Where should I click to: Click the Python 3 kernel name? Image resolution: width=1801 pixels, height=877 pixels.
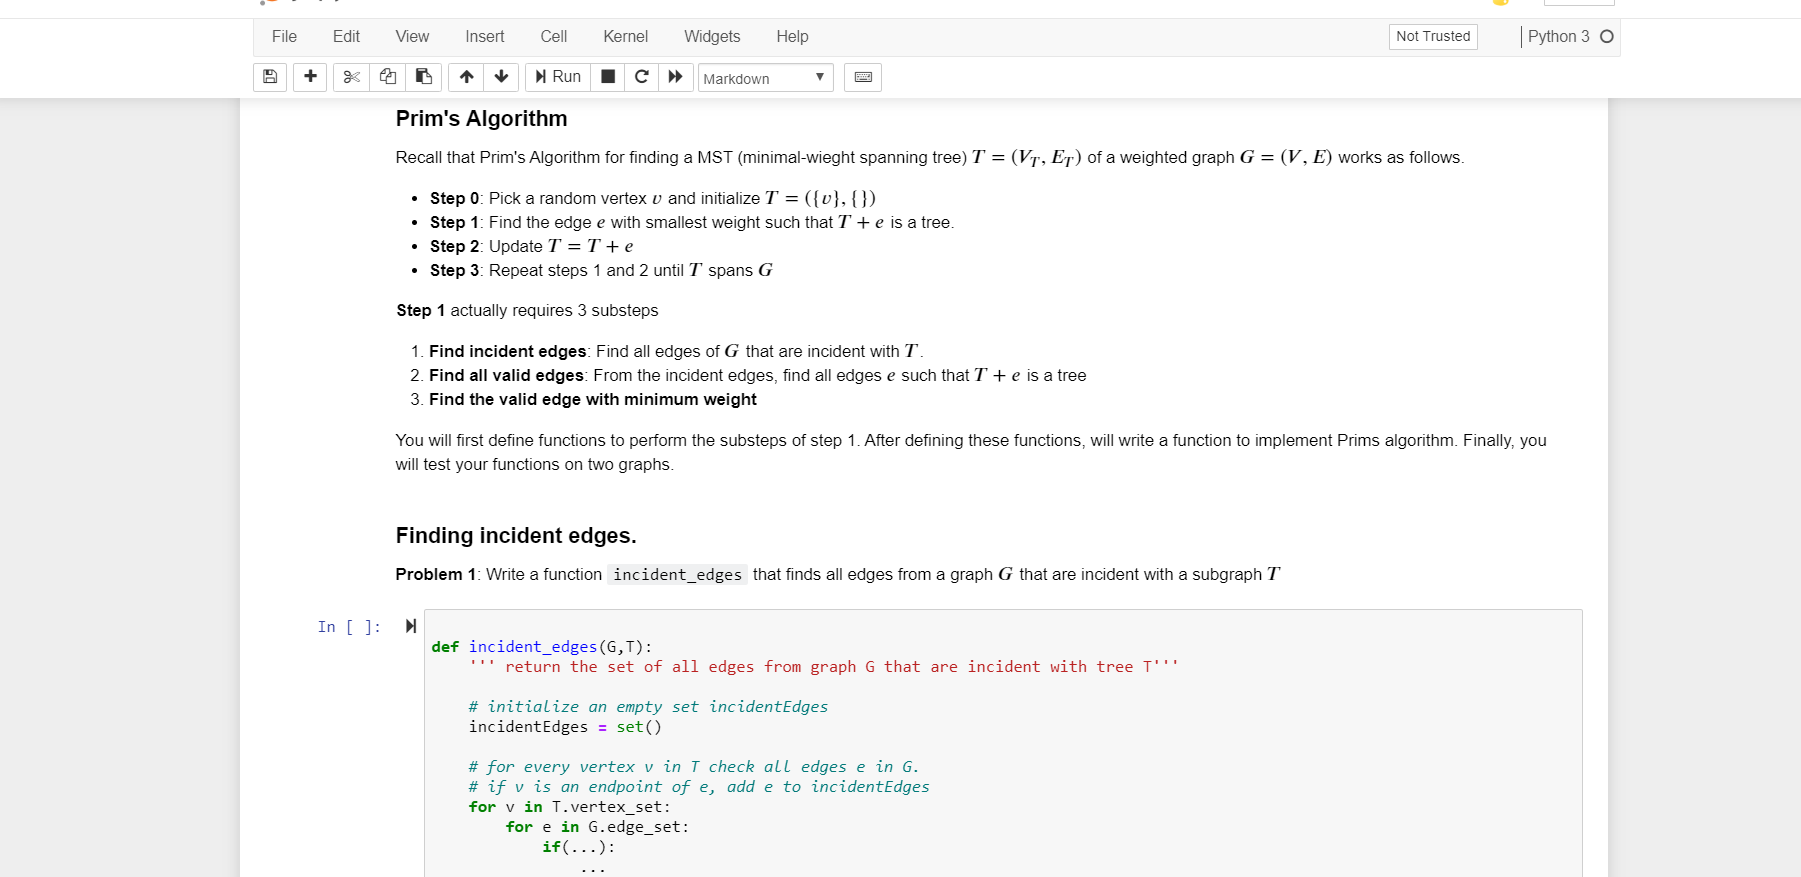click(1558, 37)
